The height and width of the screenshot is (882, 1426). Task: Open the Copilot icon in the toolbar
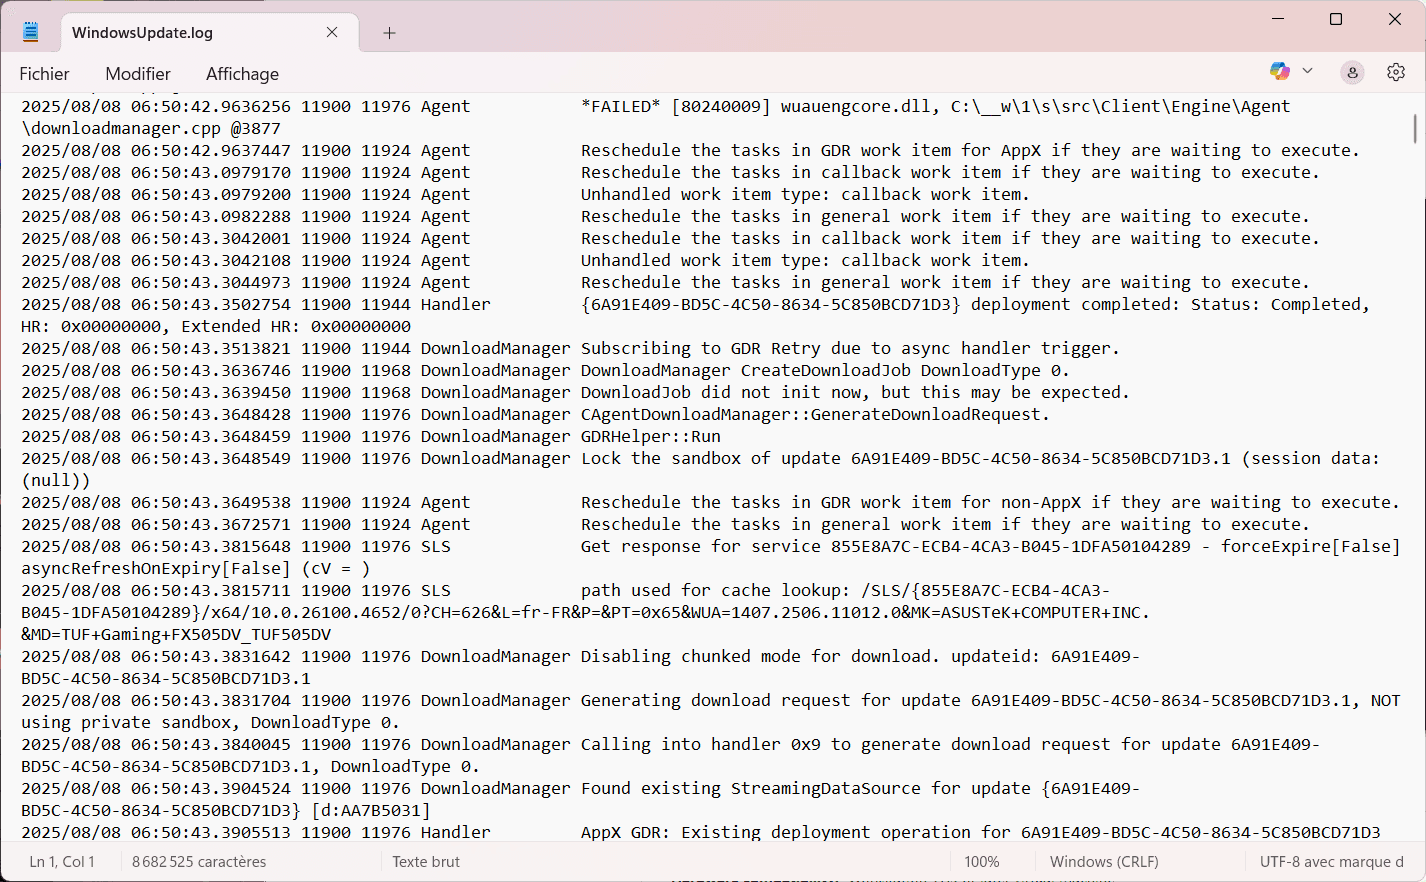tap(1280, 71)
